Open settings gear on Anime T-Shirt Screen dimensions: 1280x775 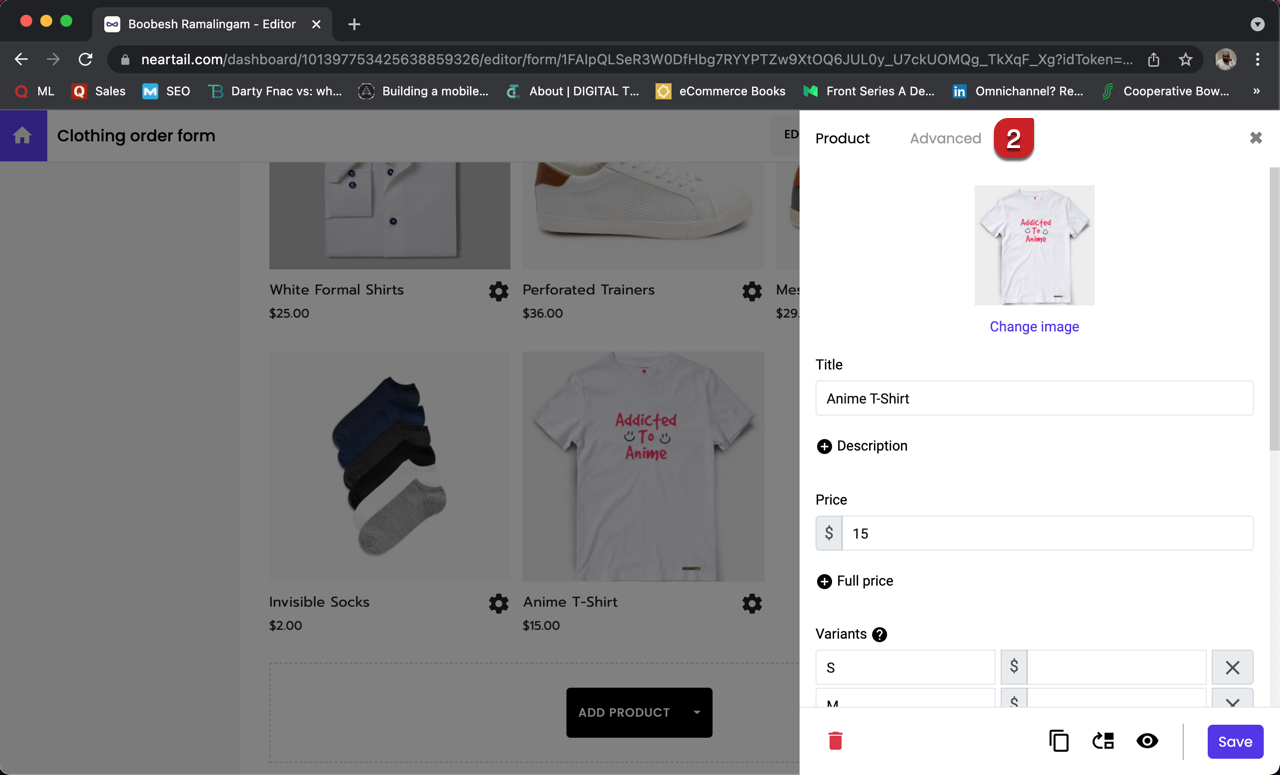[752, 603]
